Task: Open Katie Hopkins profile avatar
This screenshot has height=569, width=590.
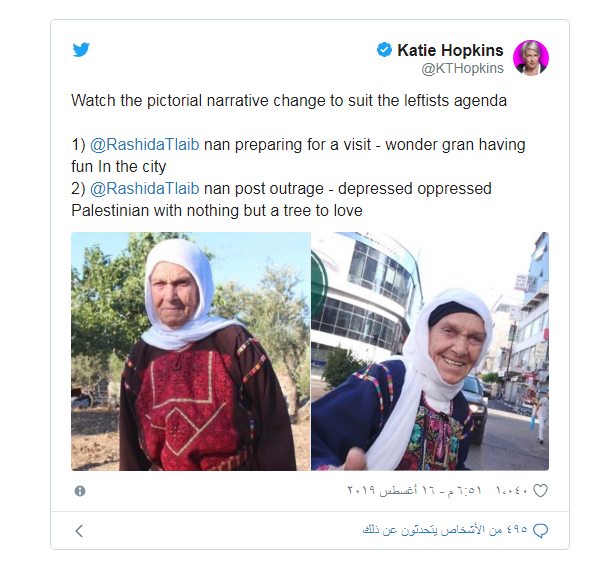Action: pyautogui.click(x=531, y=58)
